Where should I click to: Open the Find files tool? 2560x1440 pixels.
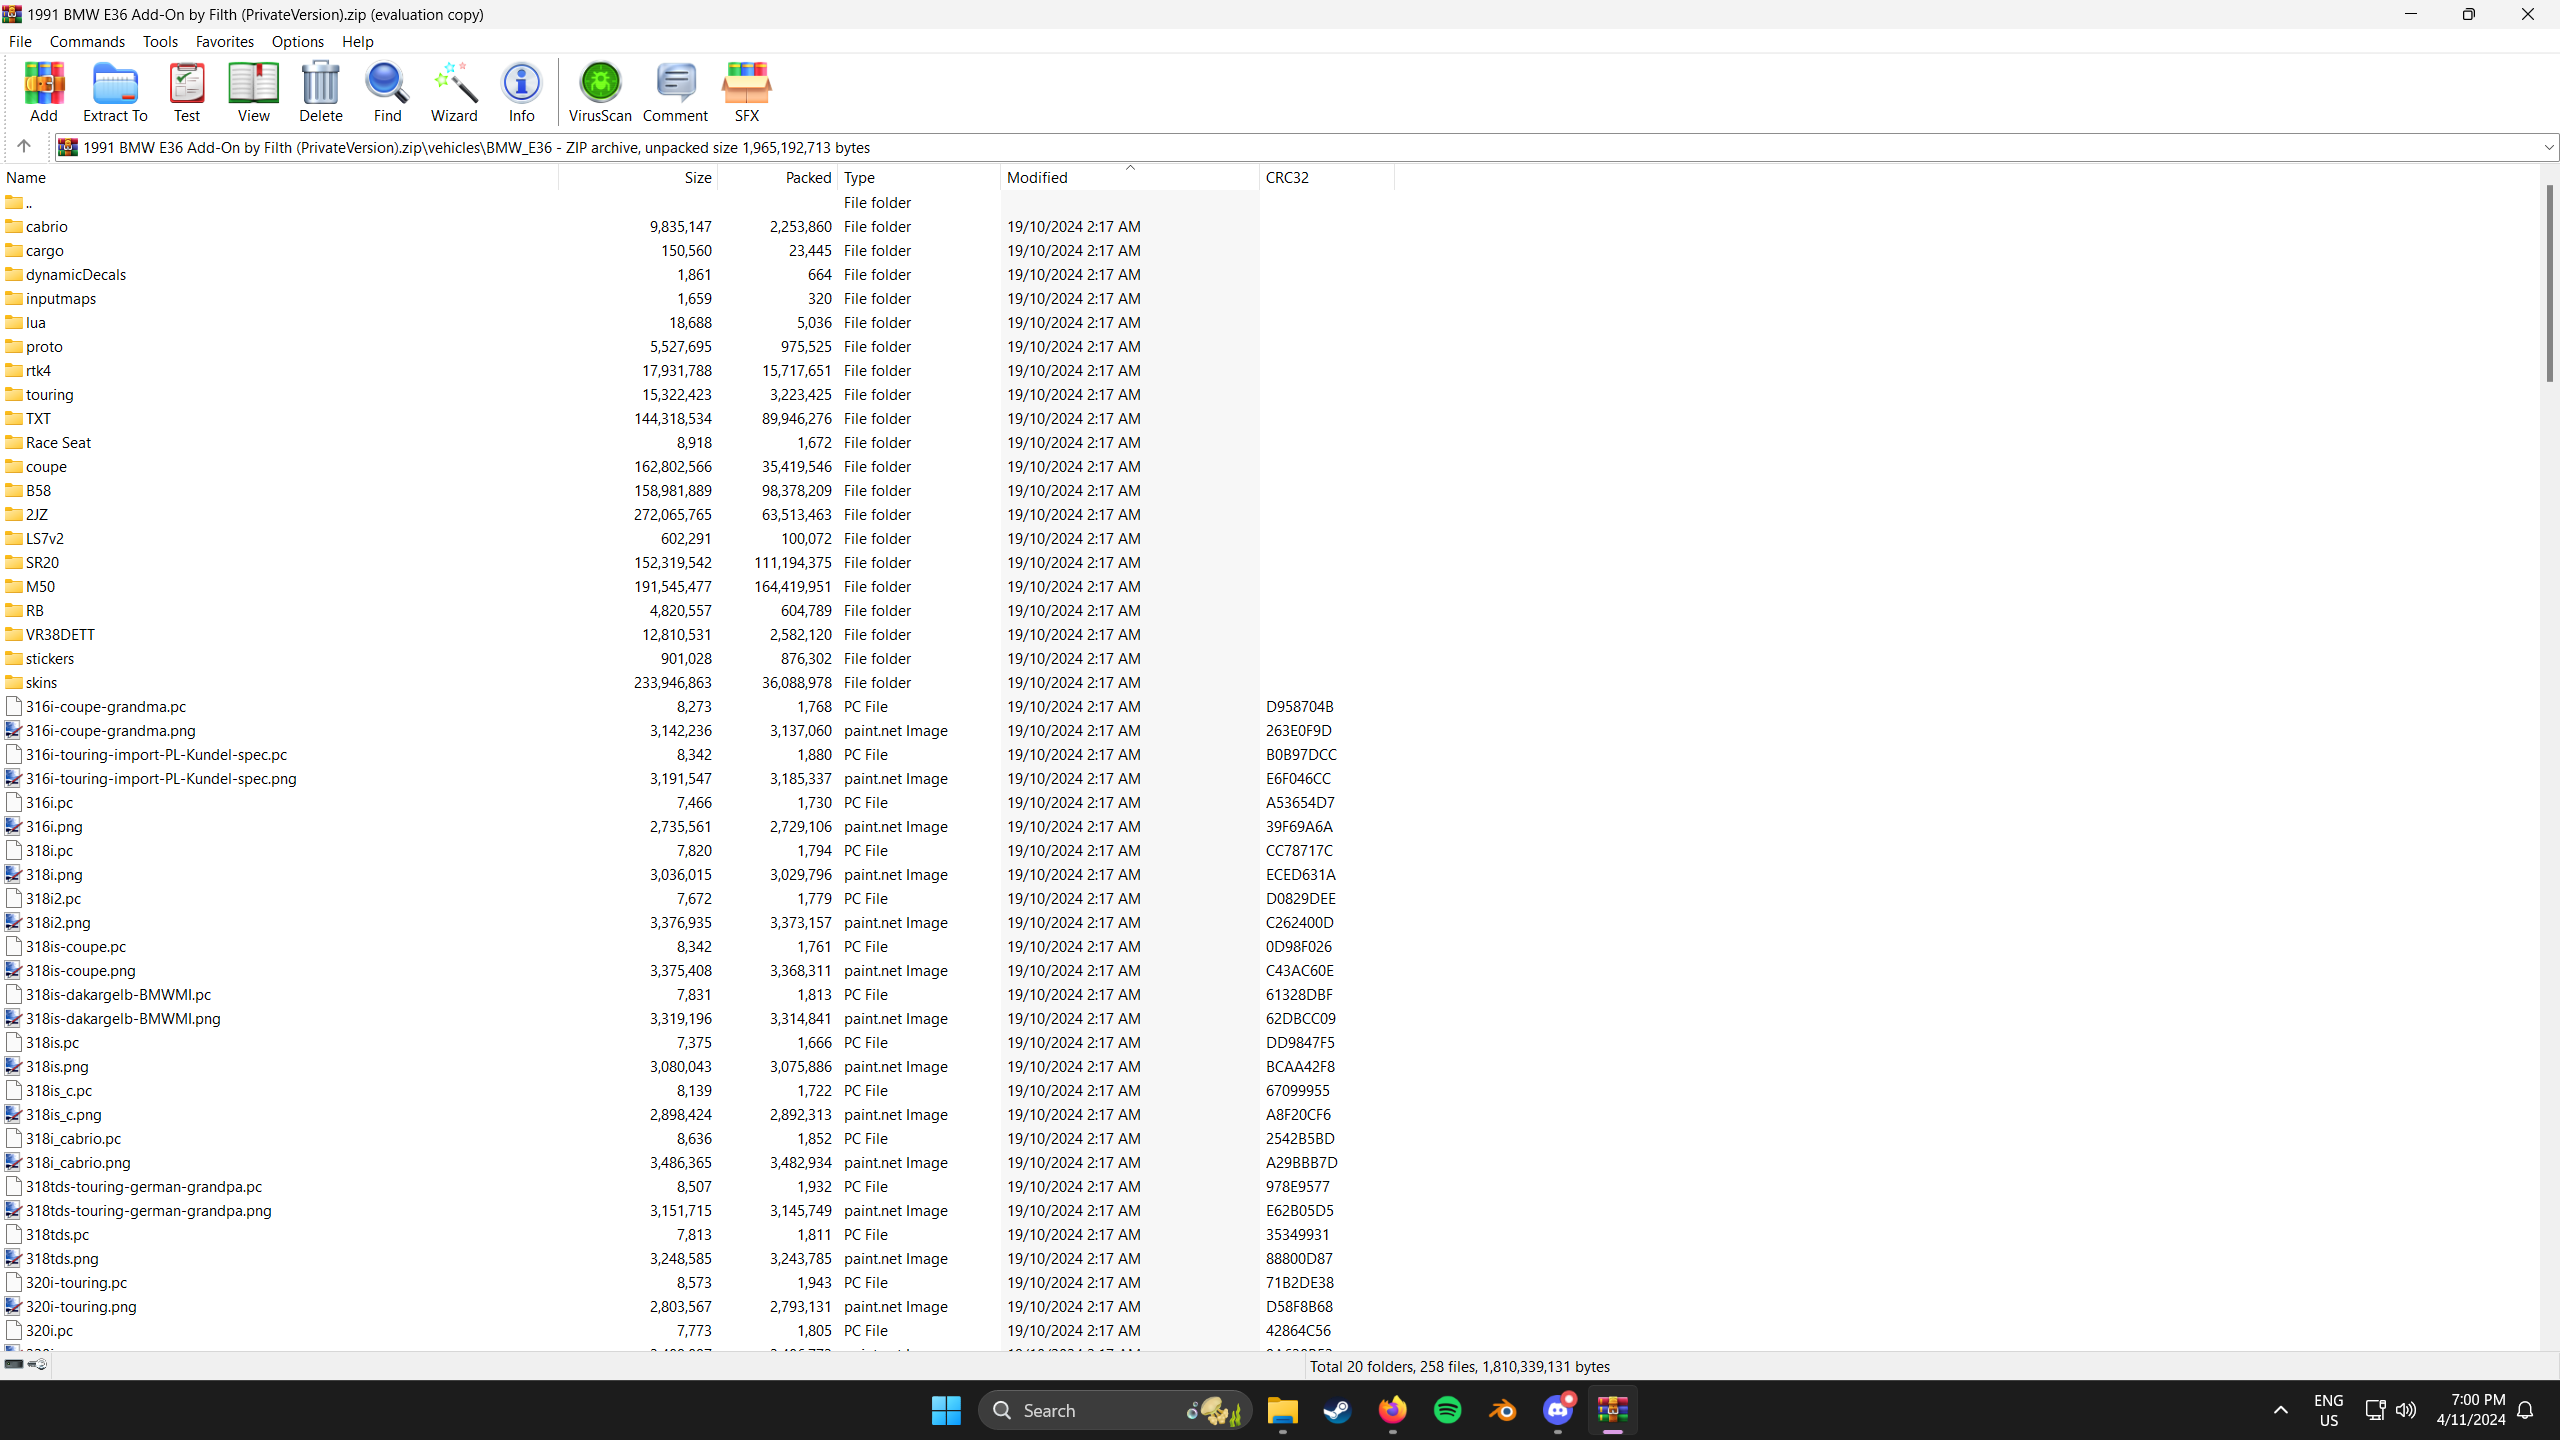[387, 92]
